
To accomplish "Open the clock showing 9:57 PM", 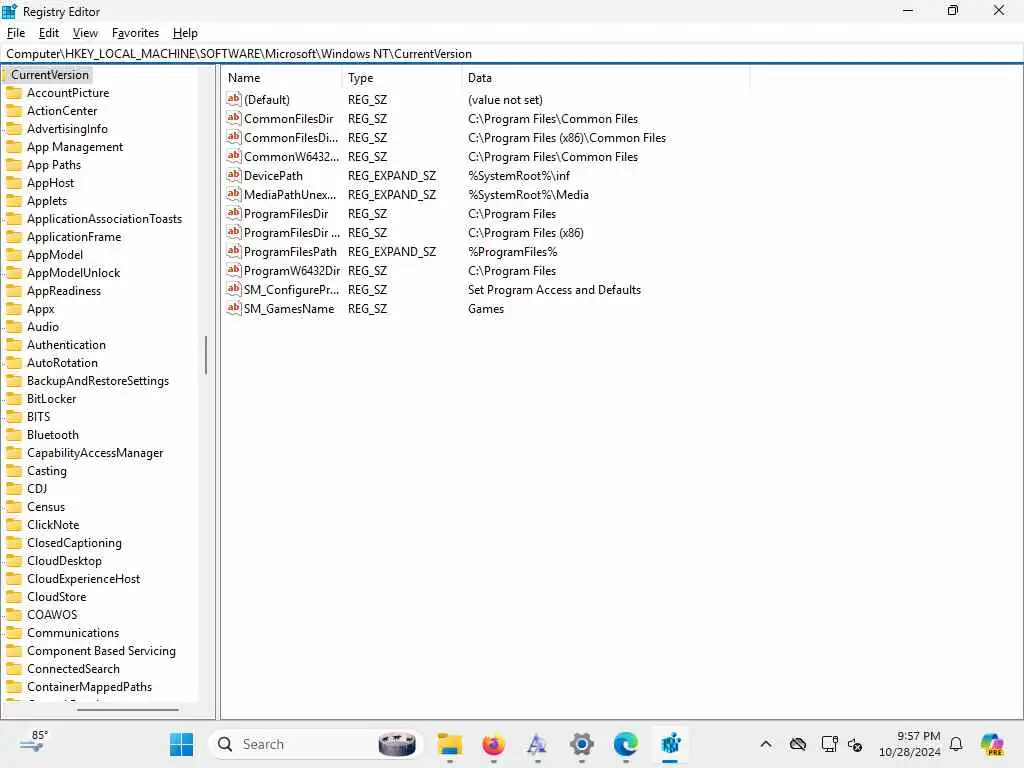I will [x=910, y=744].
